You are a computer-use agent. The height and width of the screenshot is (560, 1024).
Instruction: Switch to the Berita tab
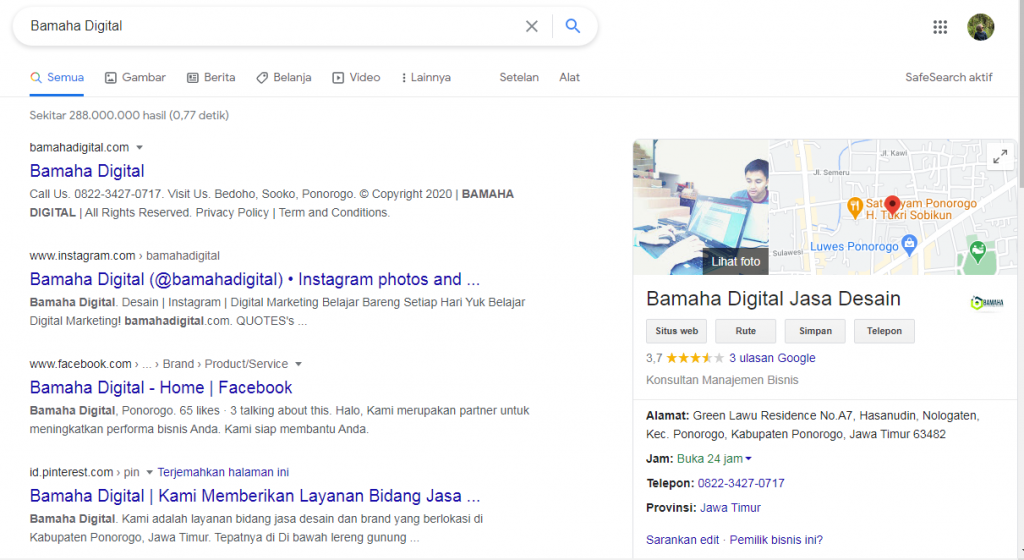click(211, 78)
